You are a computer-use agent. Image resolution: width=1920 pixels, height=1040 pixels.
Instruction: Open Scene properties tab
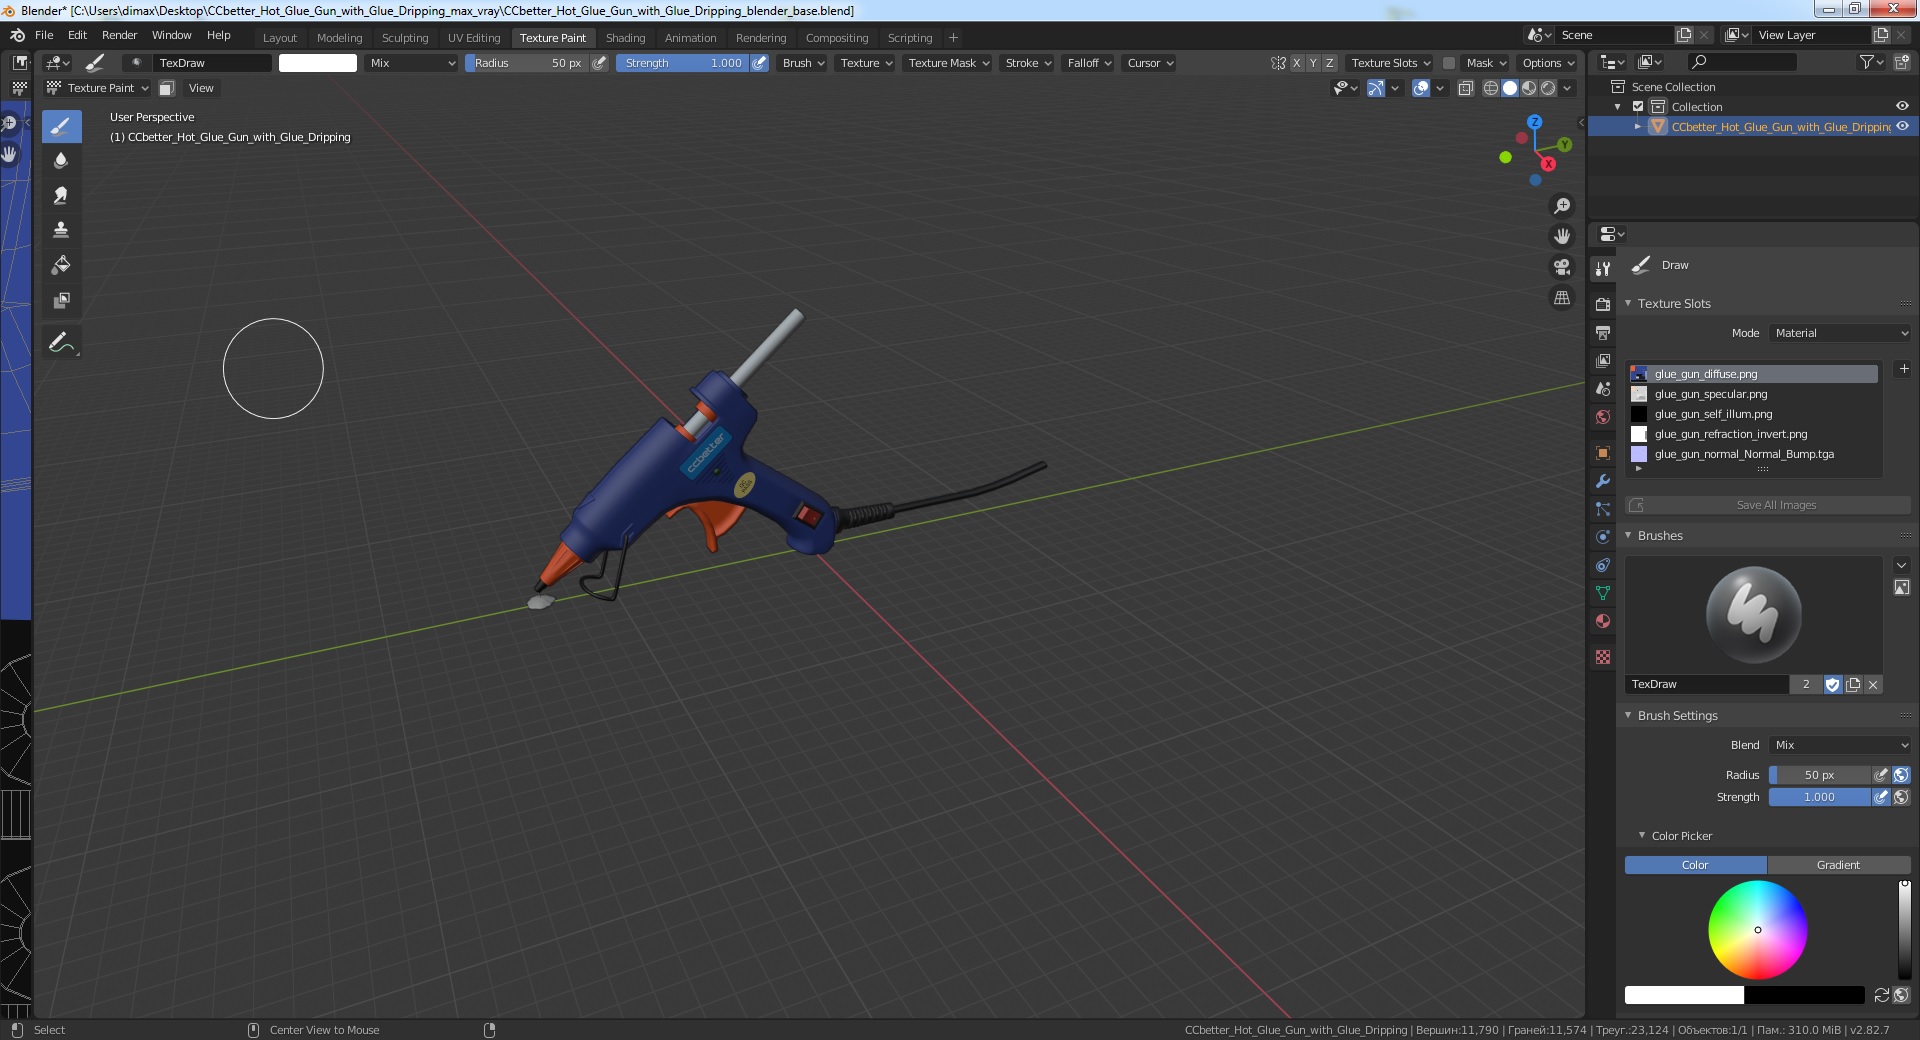click(1603, 388)
